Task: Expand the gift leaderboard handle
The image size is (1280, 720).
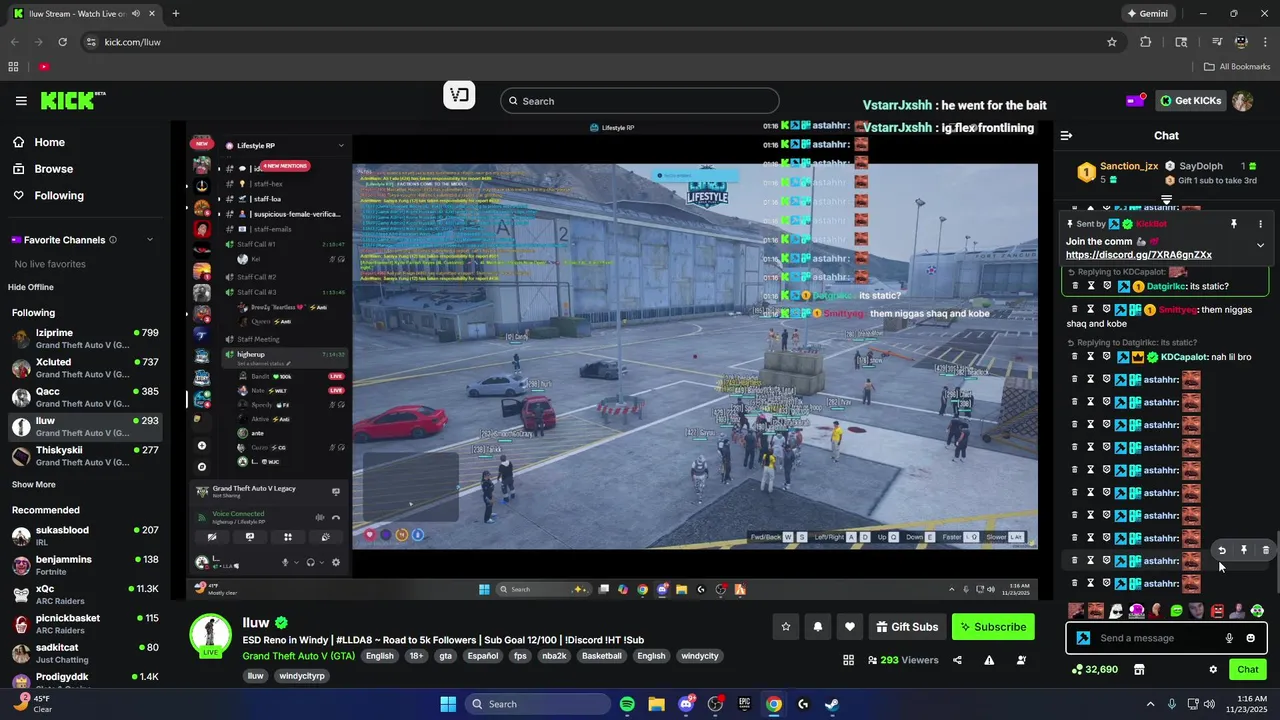Action: coord(1166,200)
